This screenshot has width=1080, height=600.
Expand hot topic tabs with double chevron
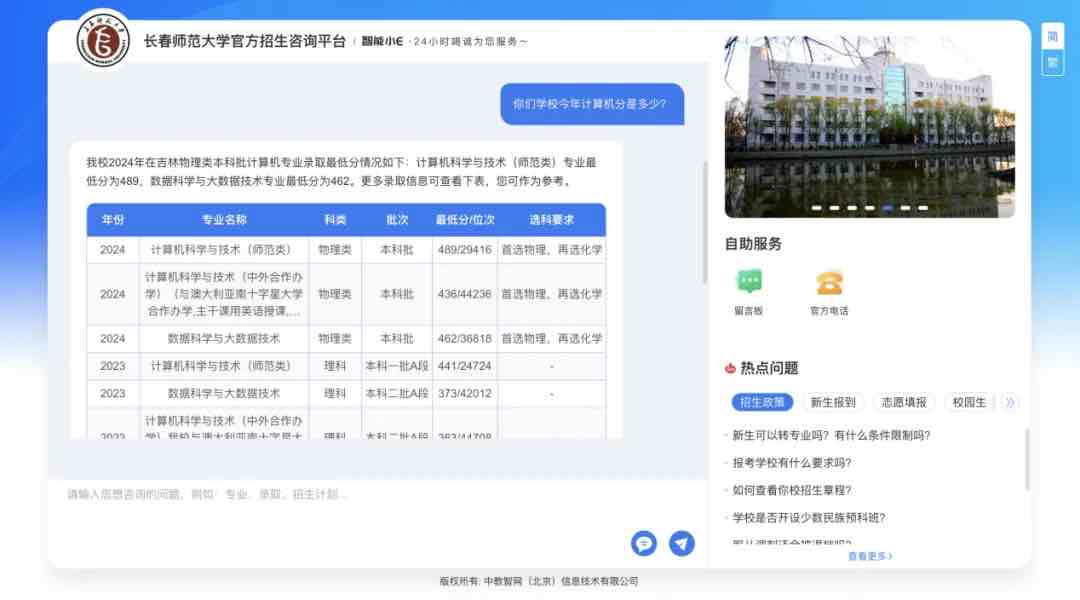click(1010, 402)
